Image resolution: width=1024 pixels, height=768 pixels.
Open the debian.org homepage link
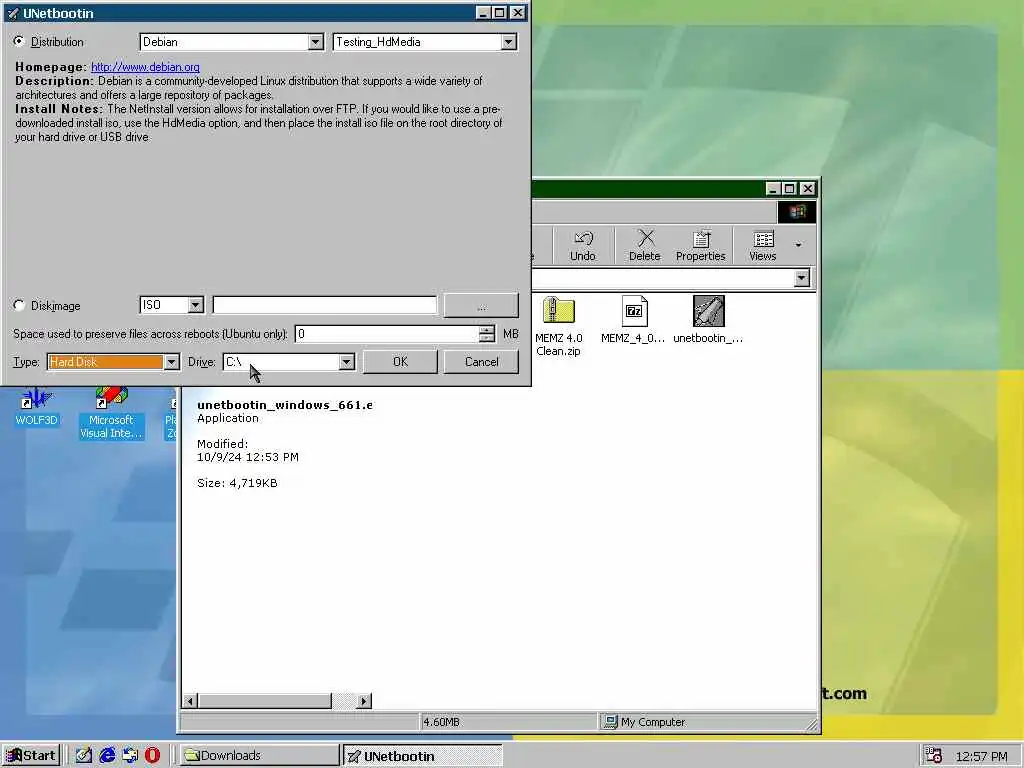[145, 67]
